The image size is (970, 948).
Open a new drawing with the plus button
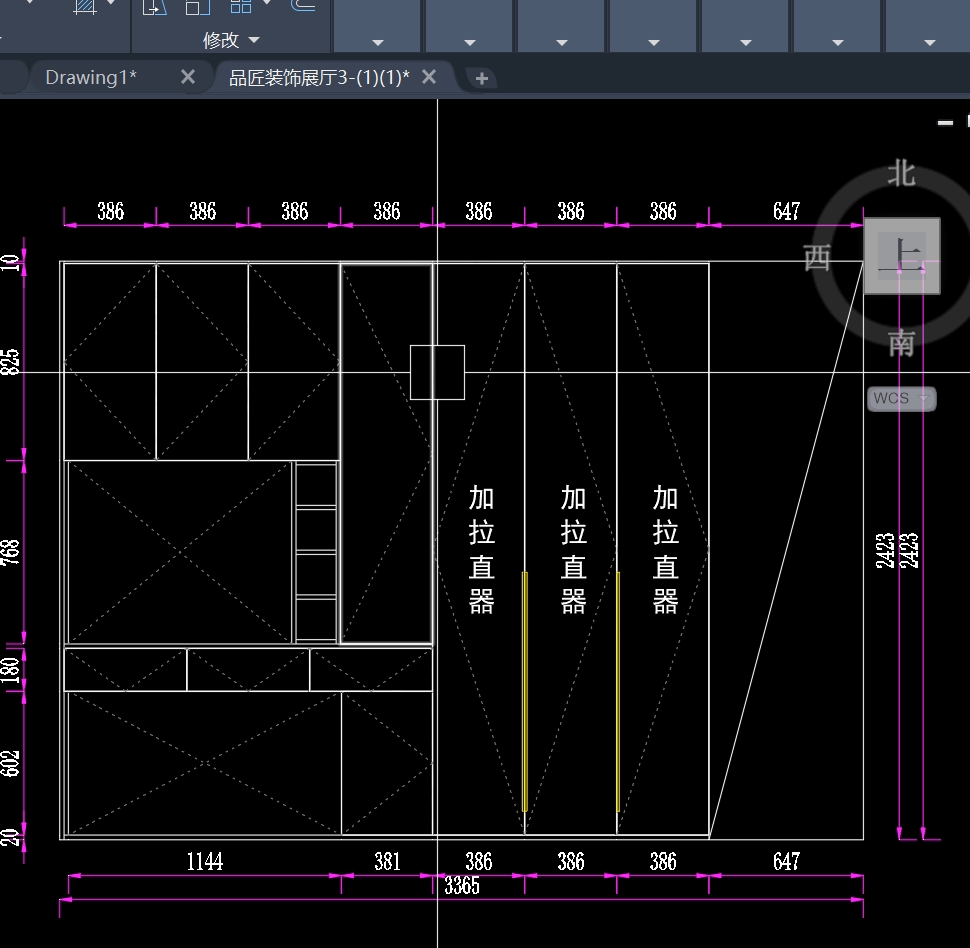(481, 79)
